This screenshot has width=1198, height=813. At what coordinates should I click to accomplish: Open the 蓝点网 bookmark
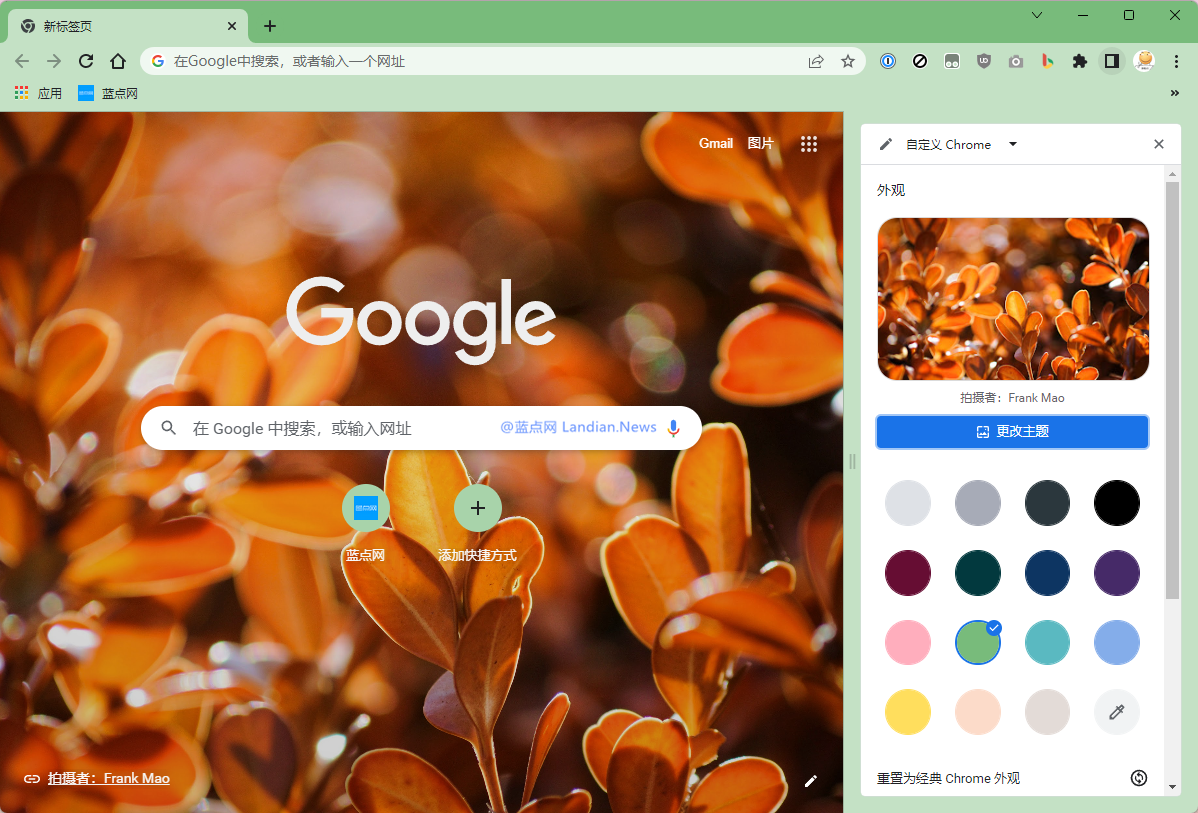click(x=108, y=93)
